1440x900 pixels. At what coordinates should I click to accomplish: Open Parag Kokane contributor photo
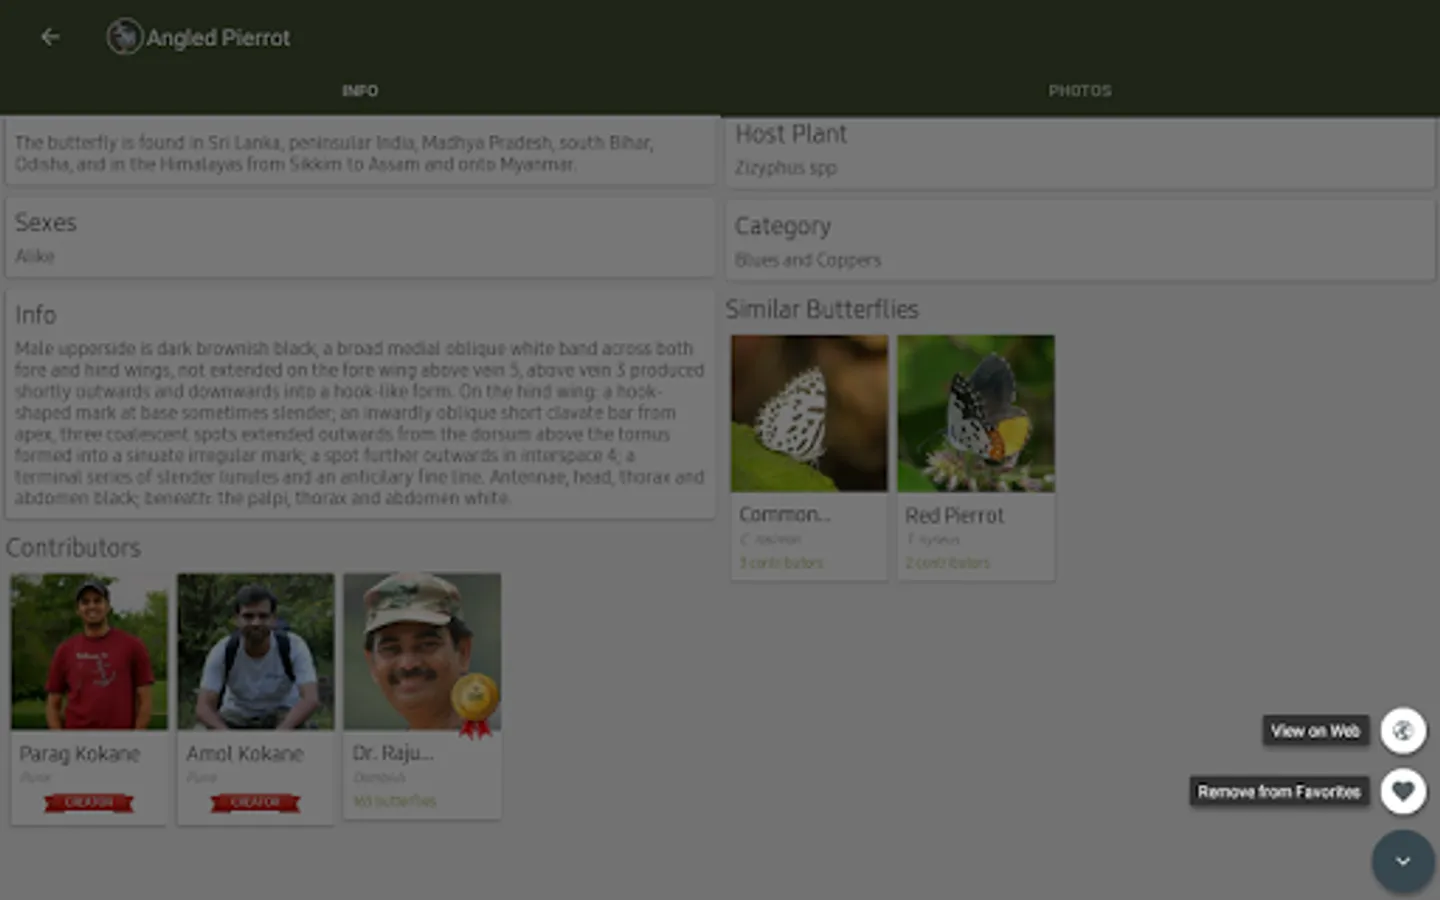(x=89, y=651)
